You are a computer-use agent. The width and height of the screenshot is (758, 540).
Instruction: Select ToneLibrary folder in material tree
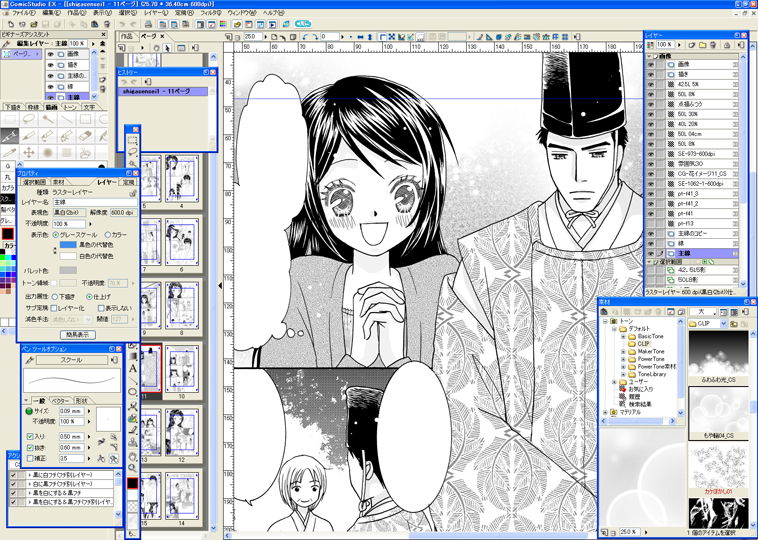pos(652,374)
